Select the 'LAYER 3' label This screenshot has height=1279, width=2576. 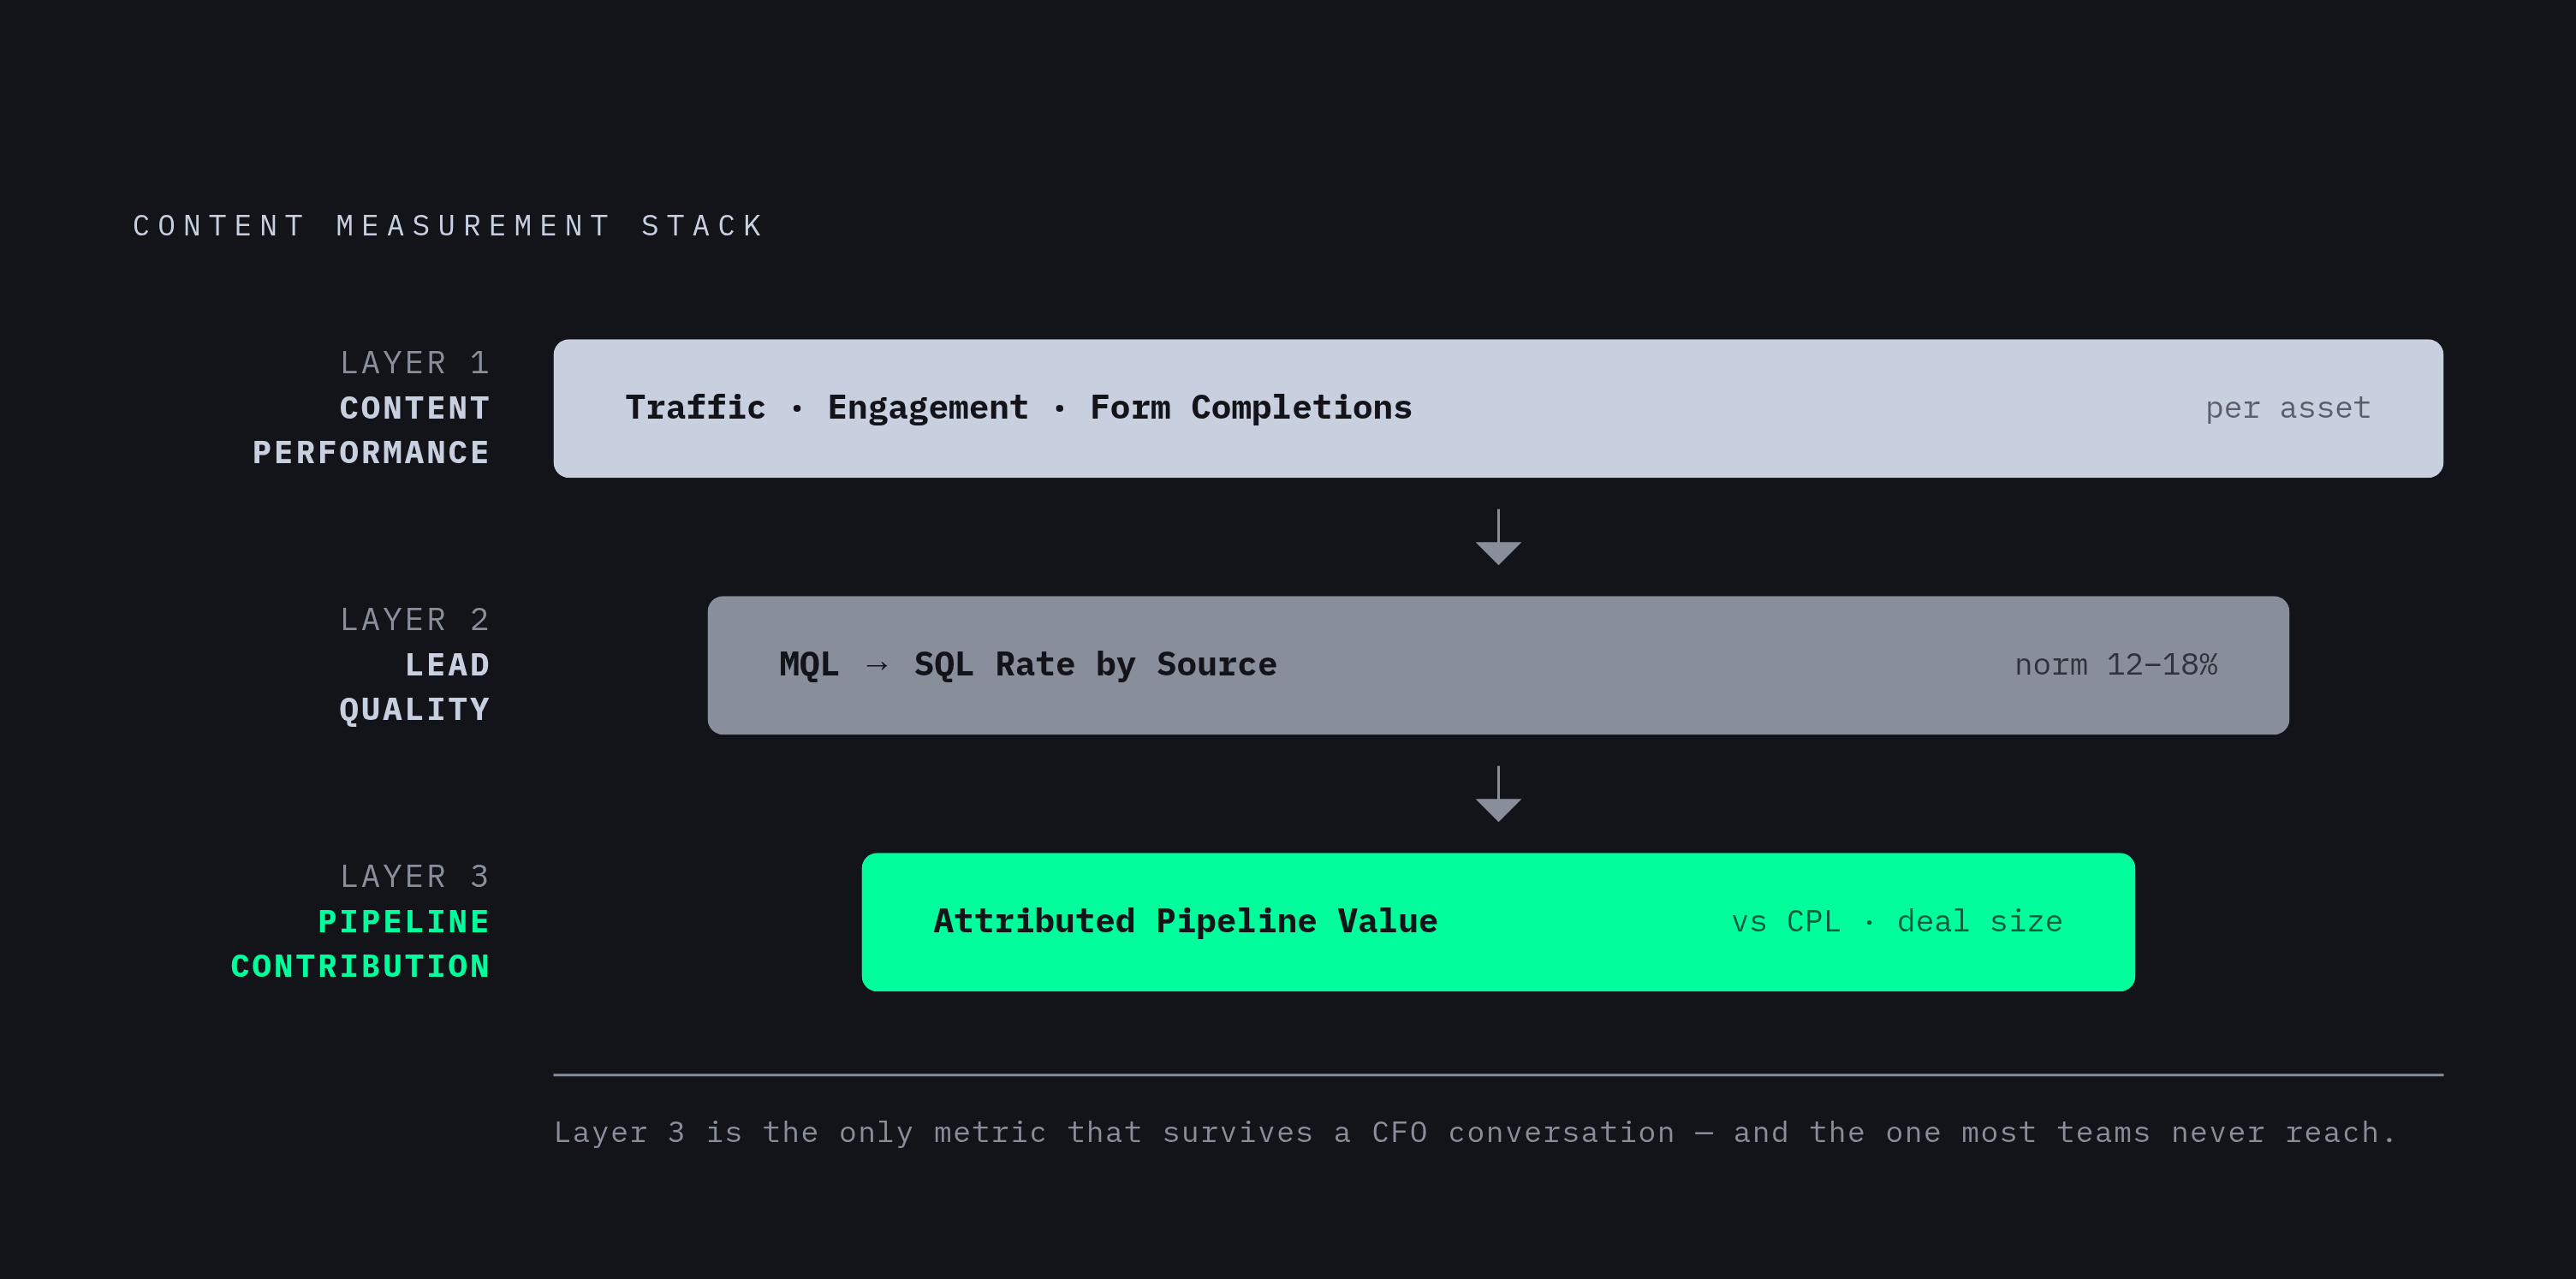[x=415, y=877]
